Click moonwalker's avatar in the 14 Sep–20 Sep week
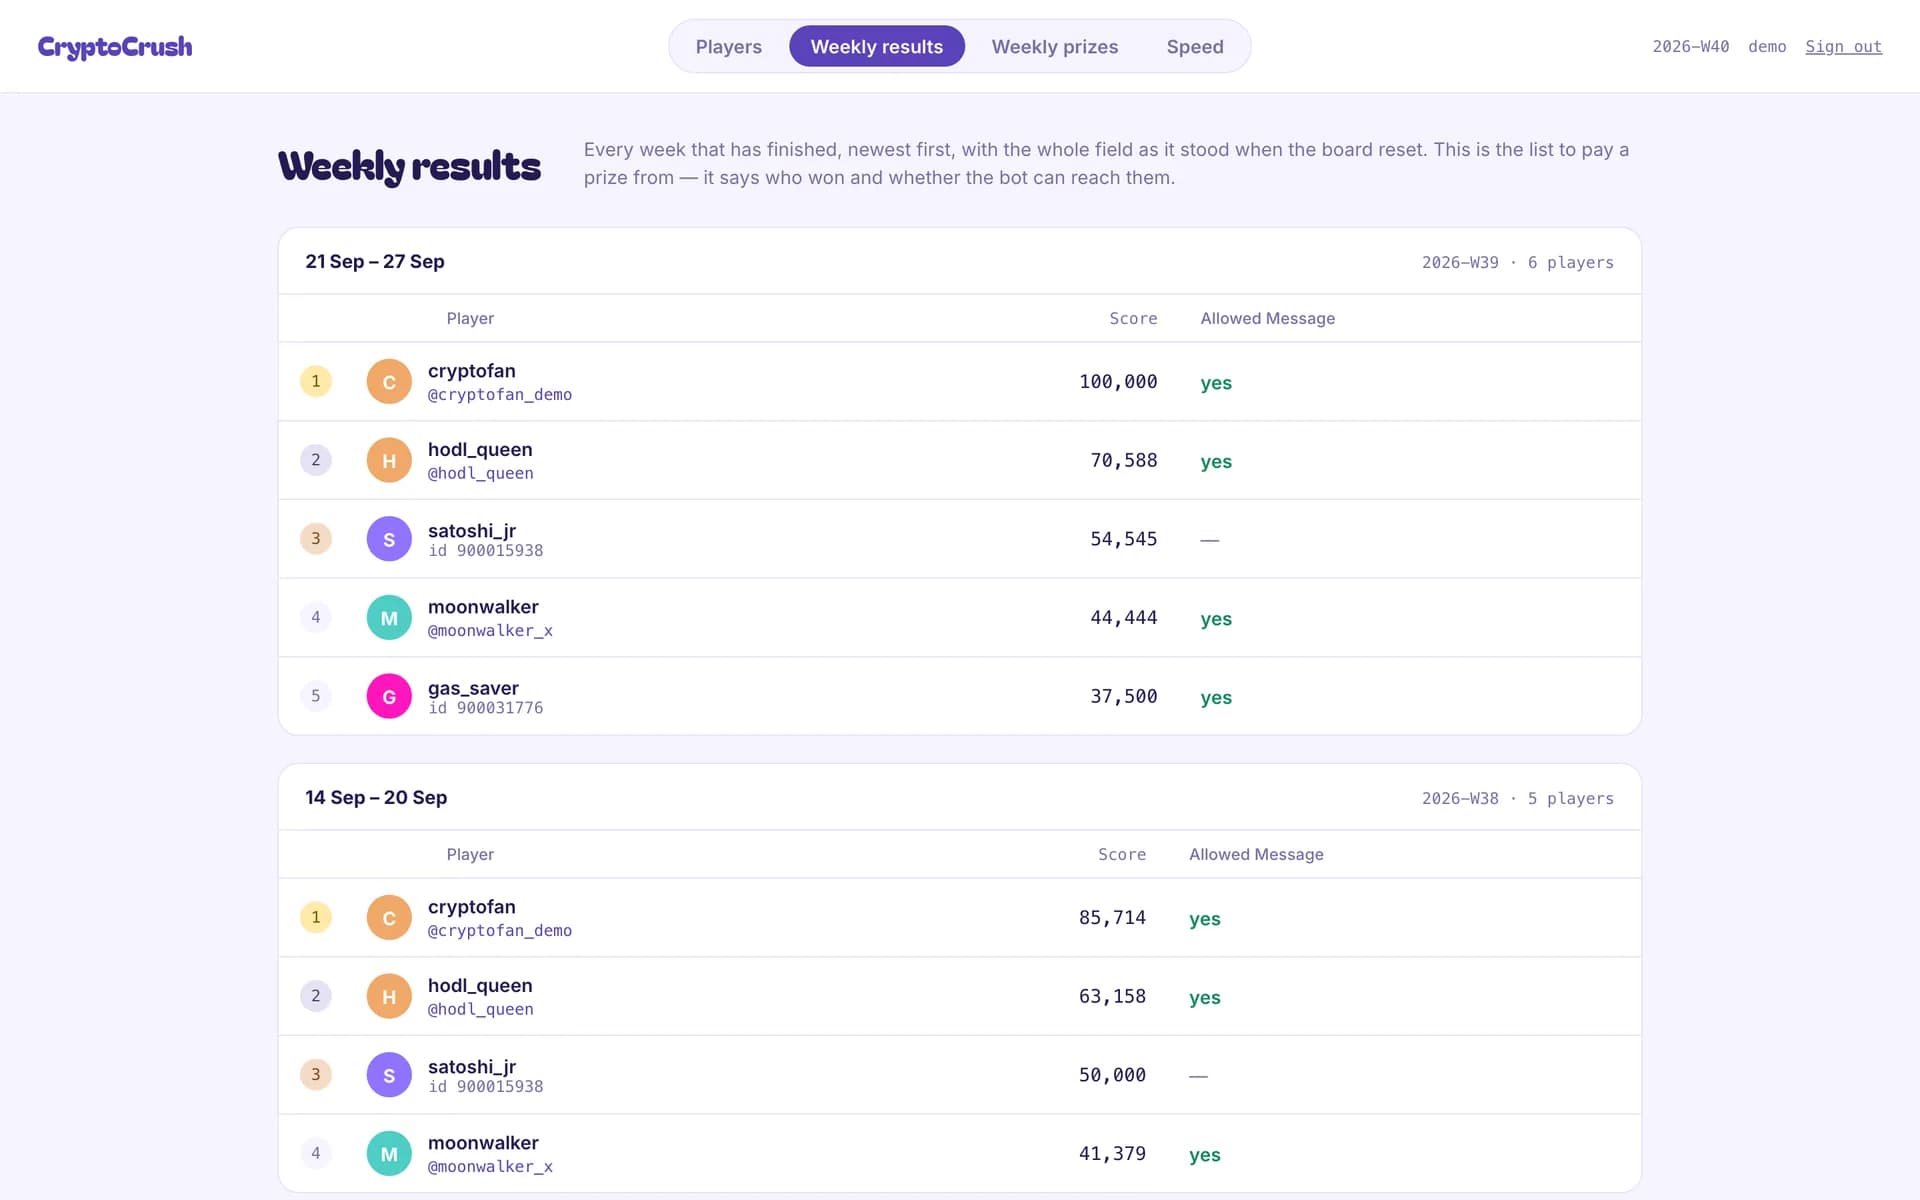 [389, 1154]
